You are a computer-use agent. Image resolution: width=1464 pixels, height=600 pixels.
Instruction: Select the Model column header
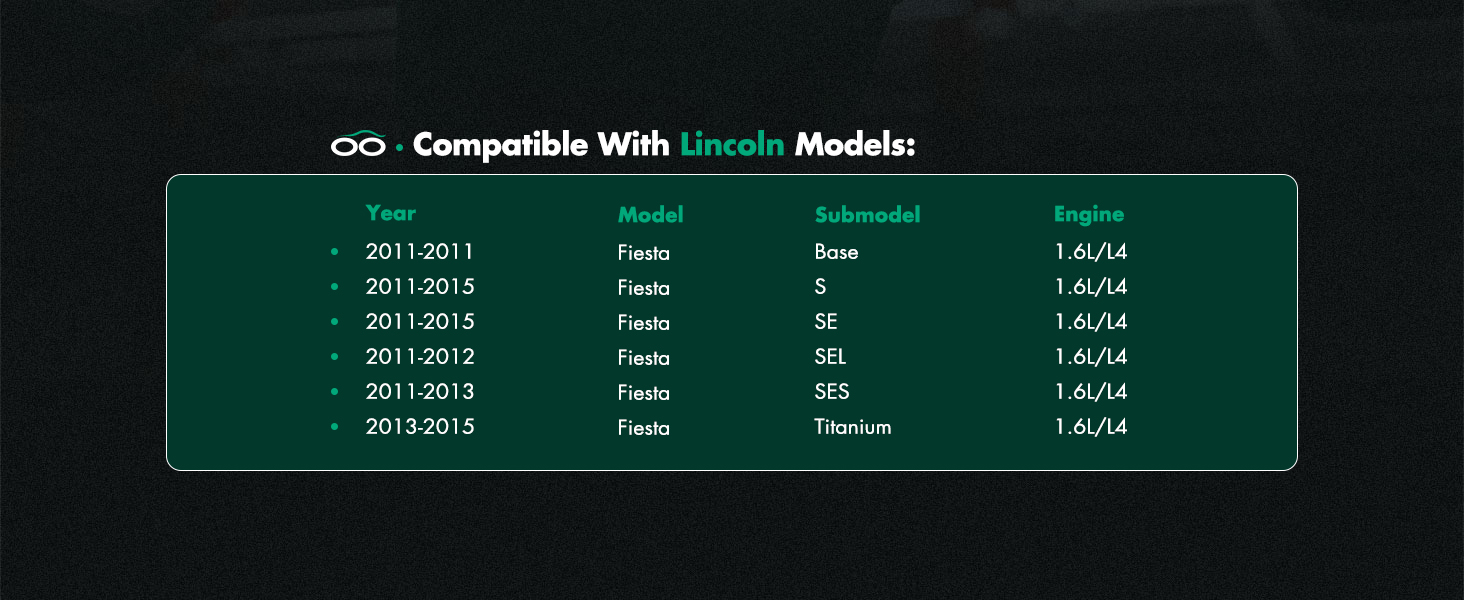pos(650,215)
